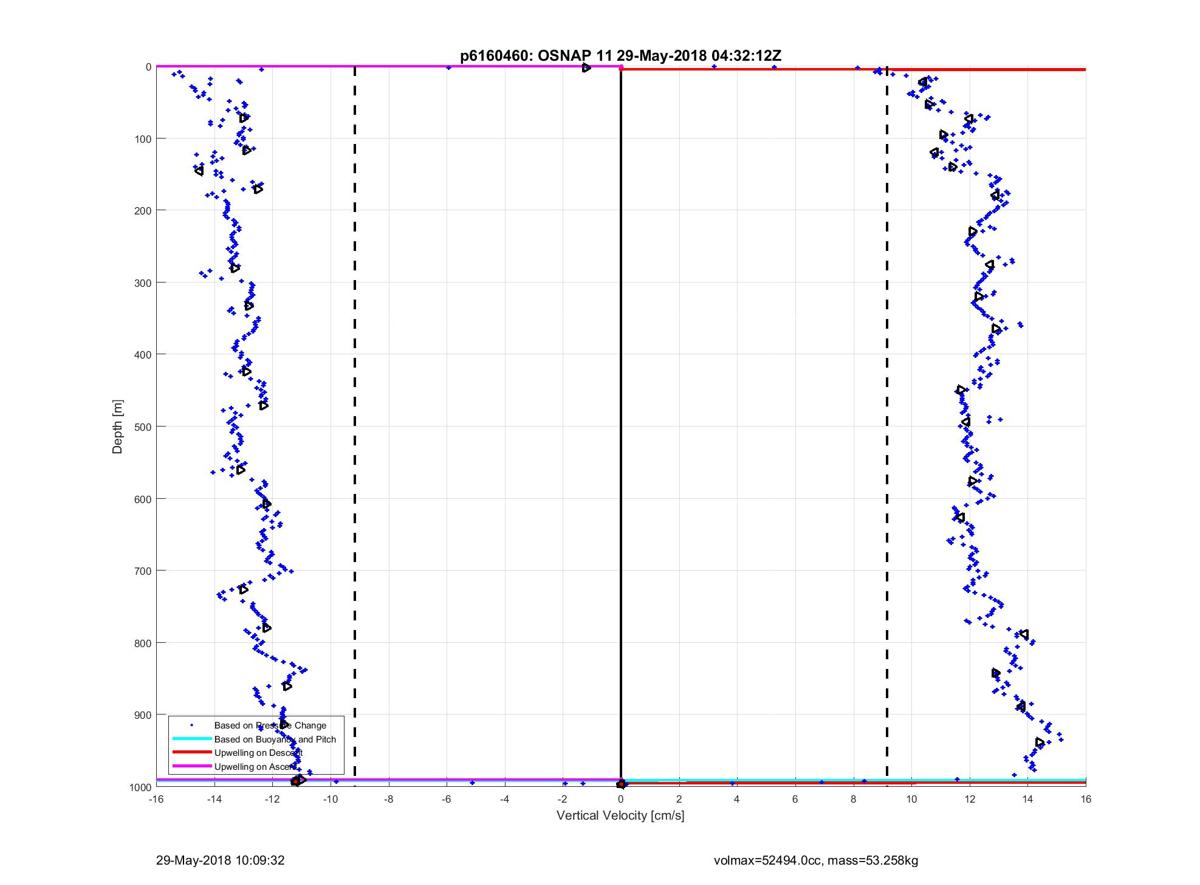Select the "Vertical Velocity [cm/s]" x-axis label
This screenshot has width=1200, height=885.
(x=620, y=816)
